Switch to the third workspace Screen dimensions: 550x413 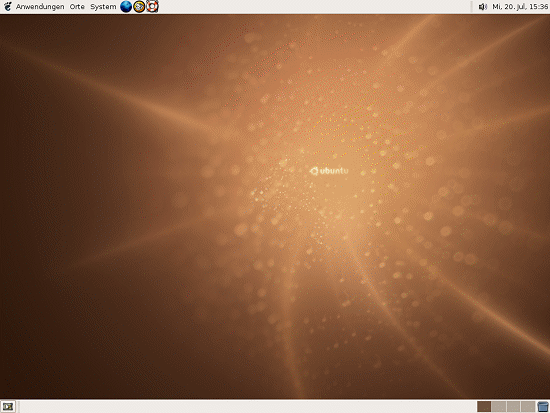[513, 407]
